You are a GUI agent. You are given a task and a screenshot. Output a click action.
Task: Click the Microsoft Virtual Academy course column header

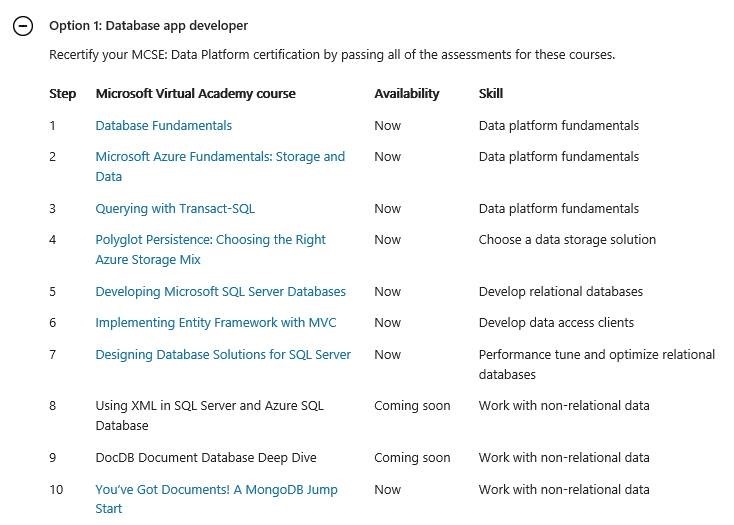coord(196,94)
